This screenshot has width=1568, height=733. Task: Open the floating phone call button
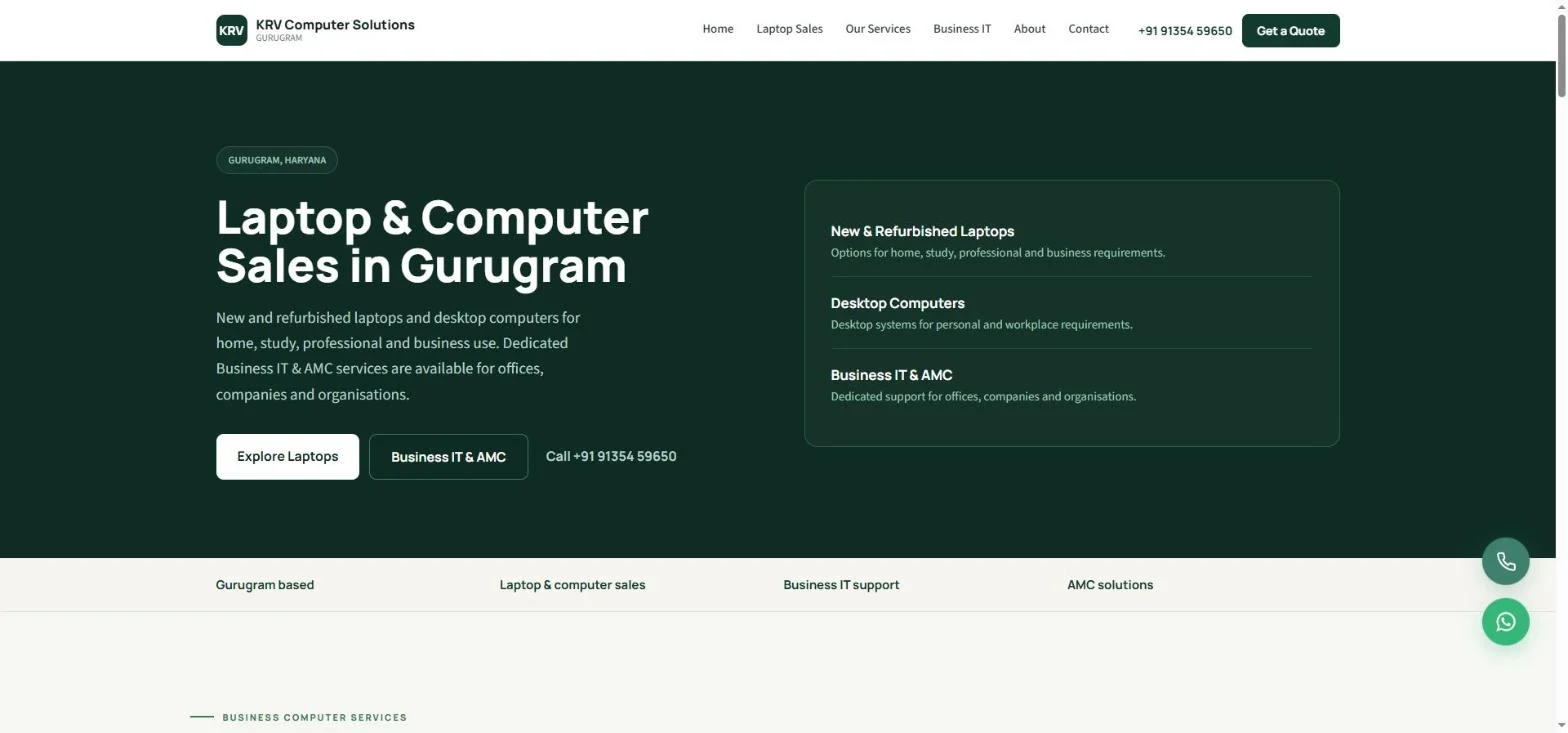1505,562
